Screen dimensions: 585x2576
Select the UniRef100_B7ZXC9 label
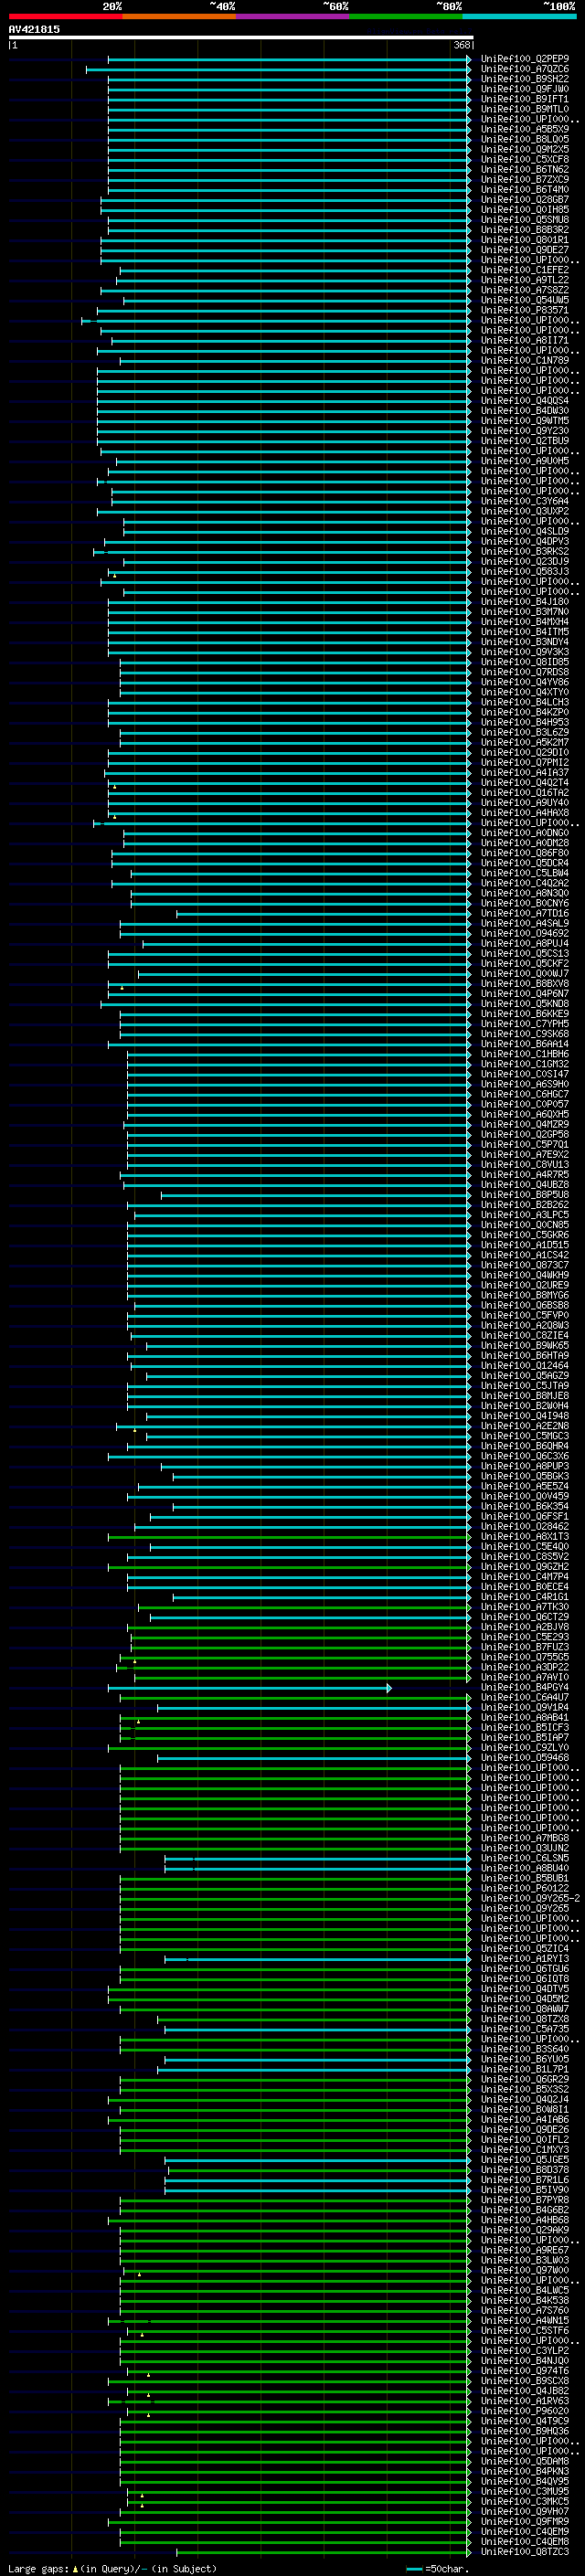(525, 180)
